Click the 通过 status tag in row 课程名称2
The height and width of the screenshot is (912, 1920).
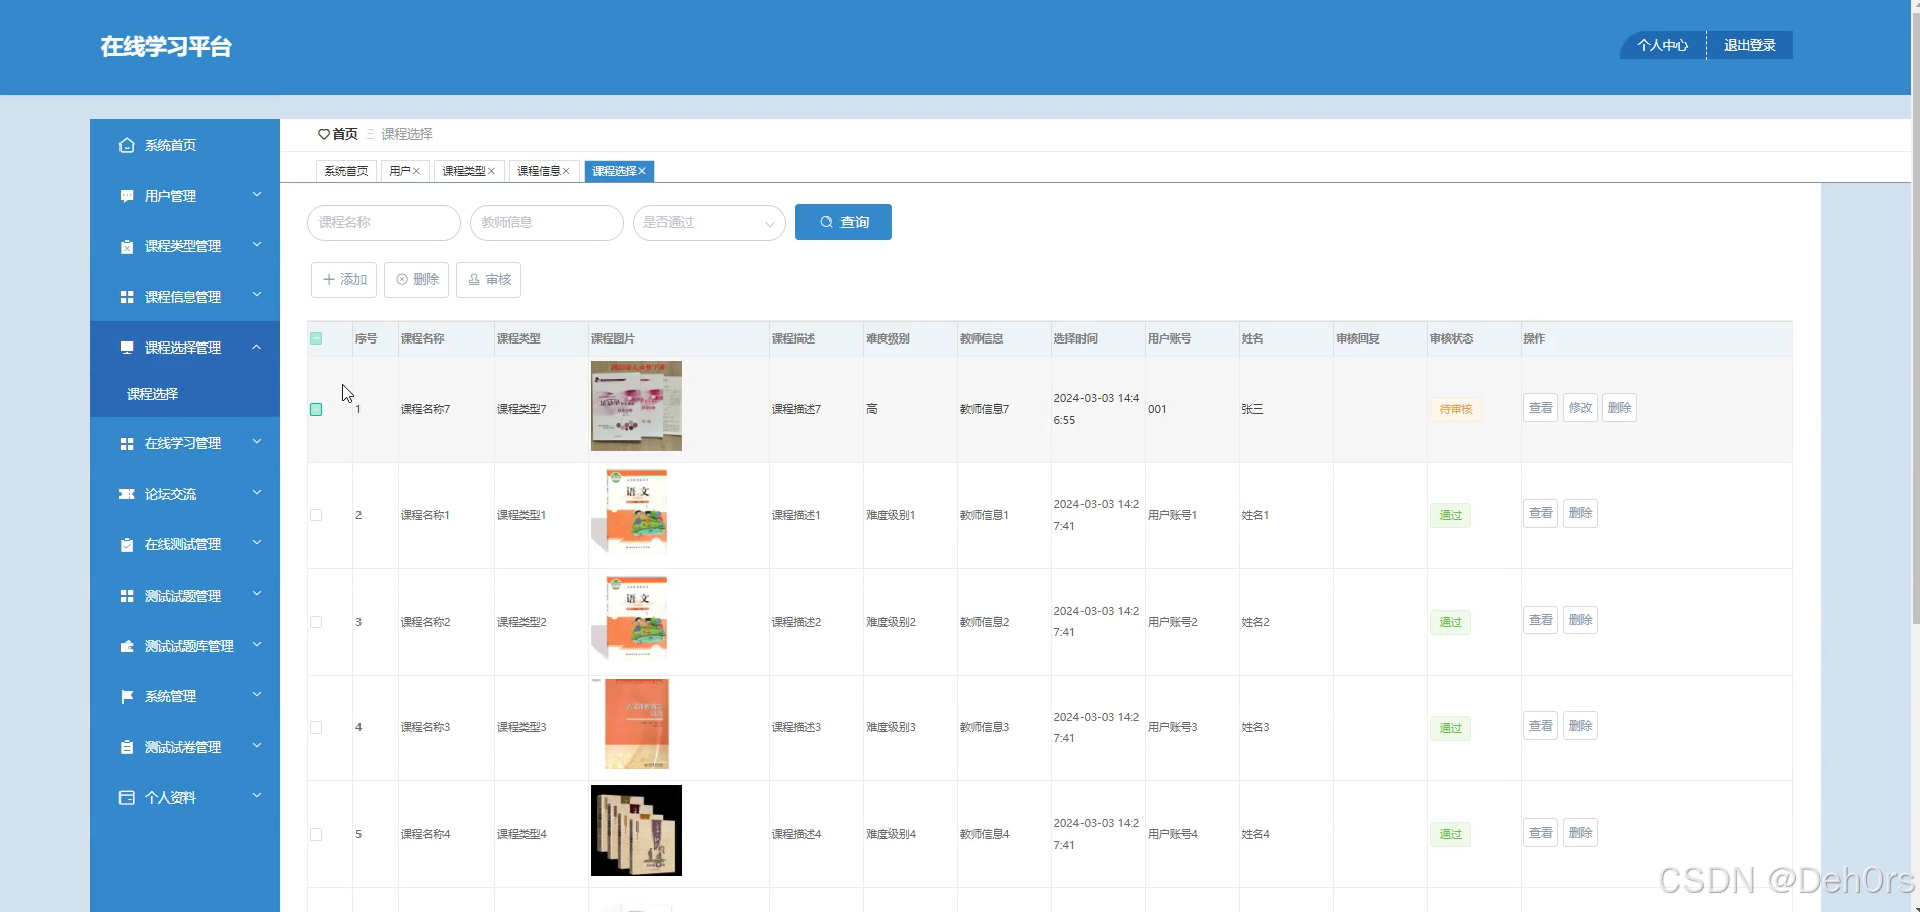1450,622
